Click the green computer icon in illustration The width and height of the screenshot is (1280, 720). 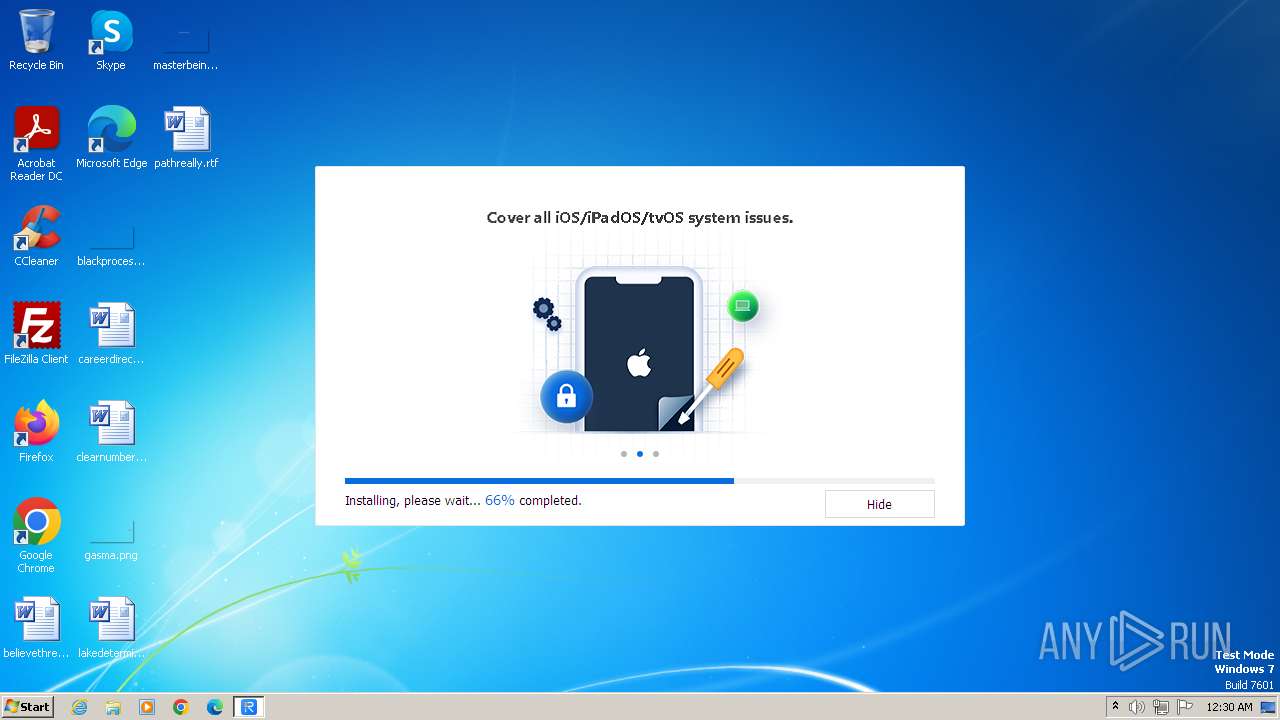[742, 306]
